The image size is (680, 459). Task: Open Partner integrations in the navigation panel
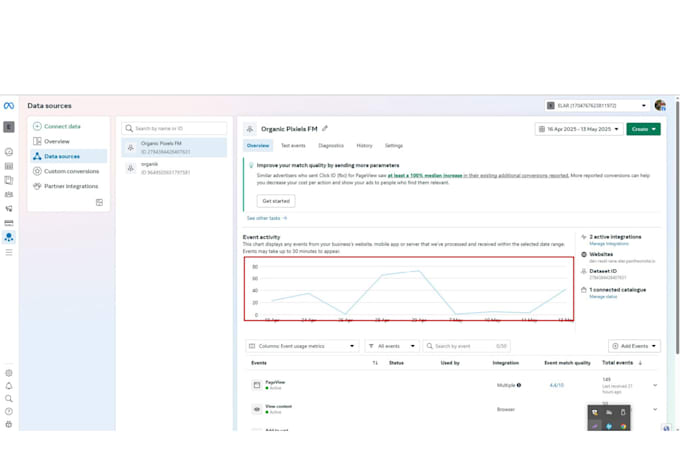click(69, 186)
